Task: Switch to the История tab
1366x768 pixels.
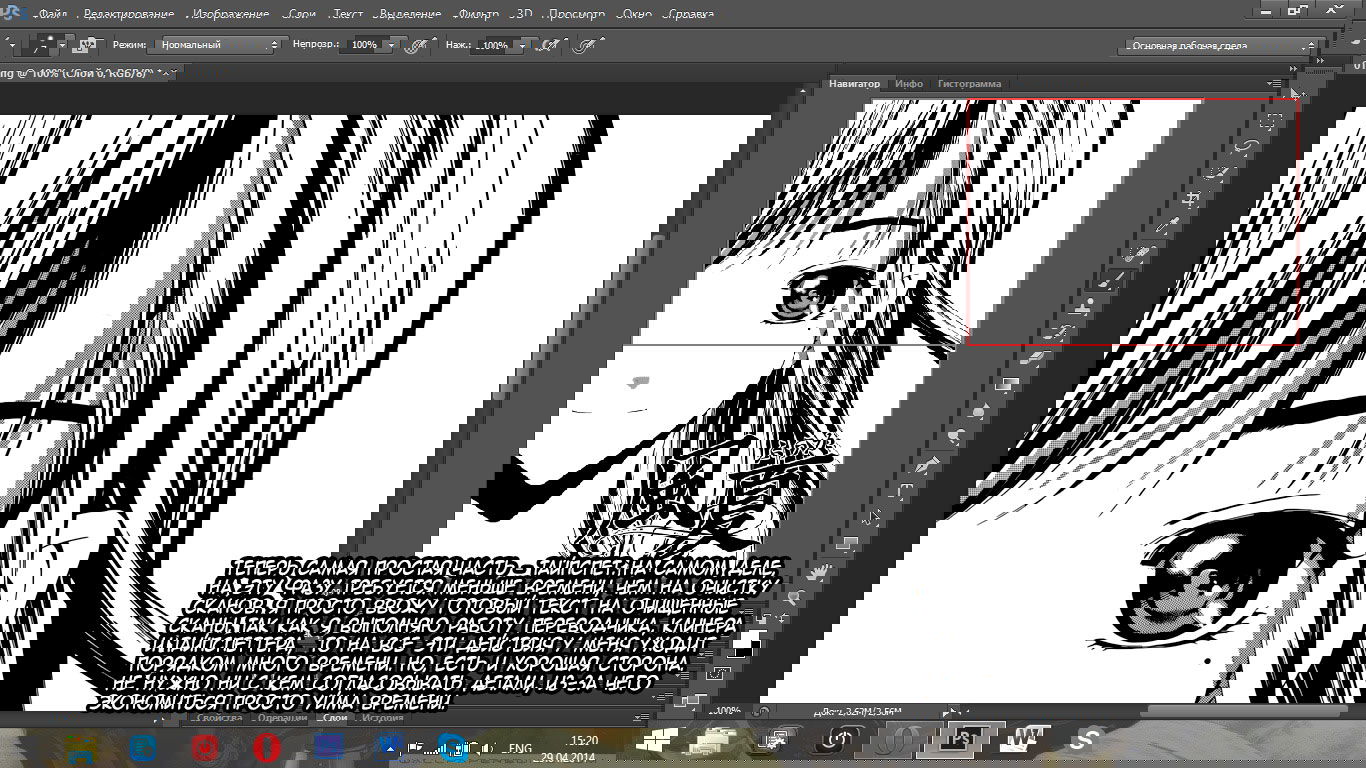Action: click(x=382, y=718)
